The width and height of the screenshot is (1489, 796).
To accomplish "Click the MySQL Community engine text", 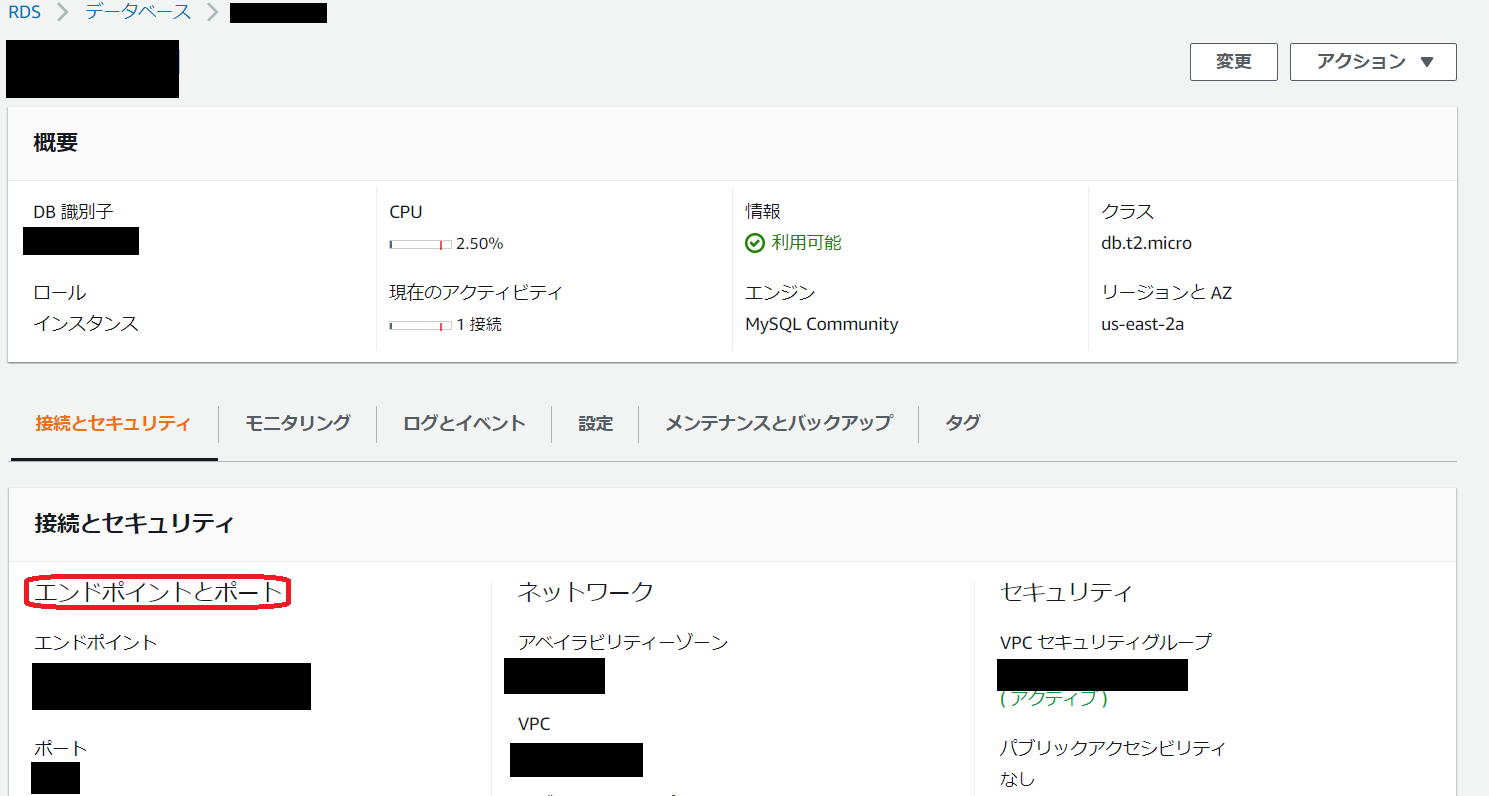I will click(822, 324).
